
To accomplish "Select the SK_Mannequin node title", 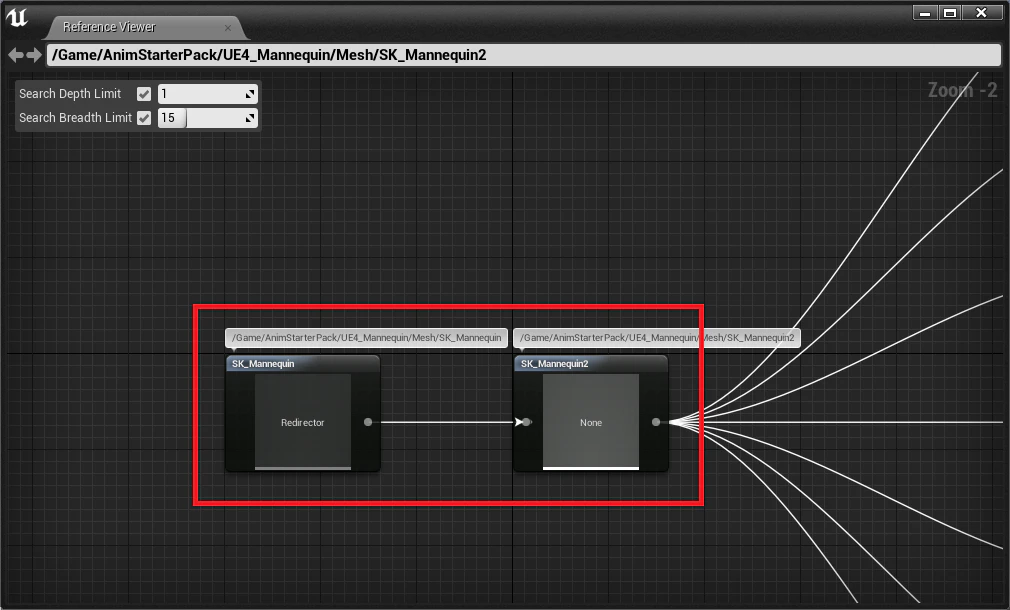I will 263,364.
